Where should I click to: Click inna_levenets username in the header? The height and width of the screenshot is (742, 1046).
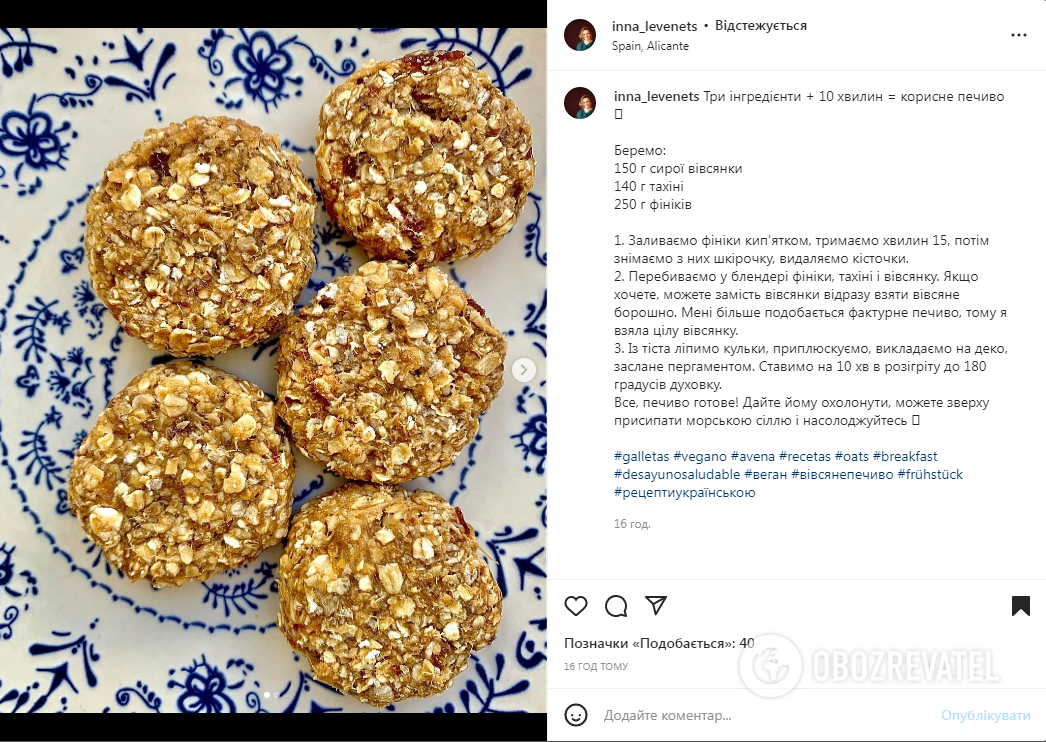pyautogui.click(x=654, y=26)
